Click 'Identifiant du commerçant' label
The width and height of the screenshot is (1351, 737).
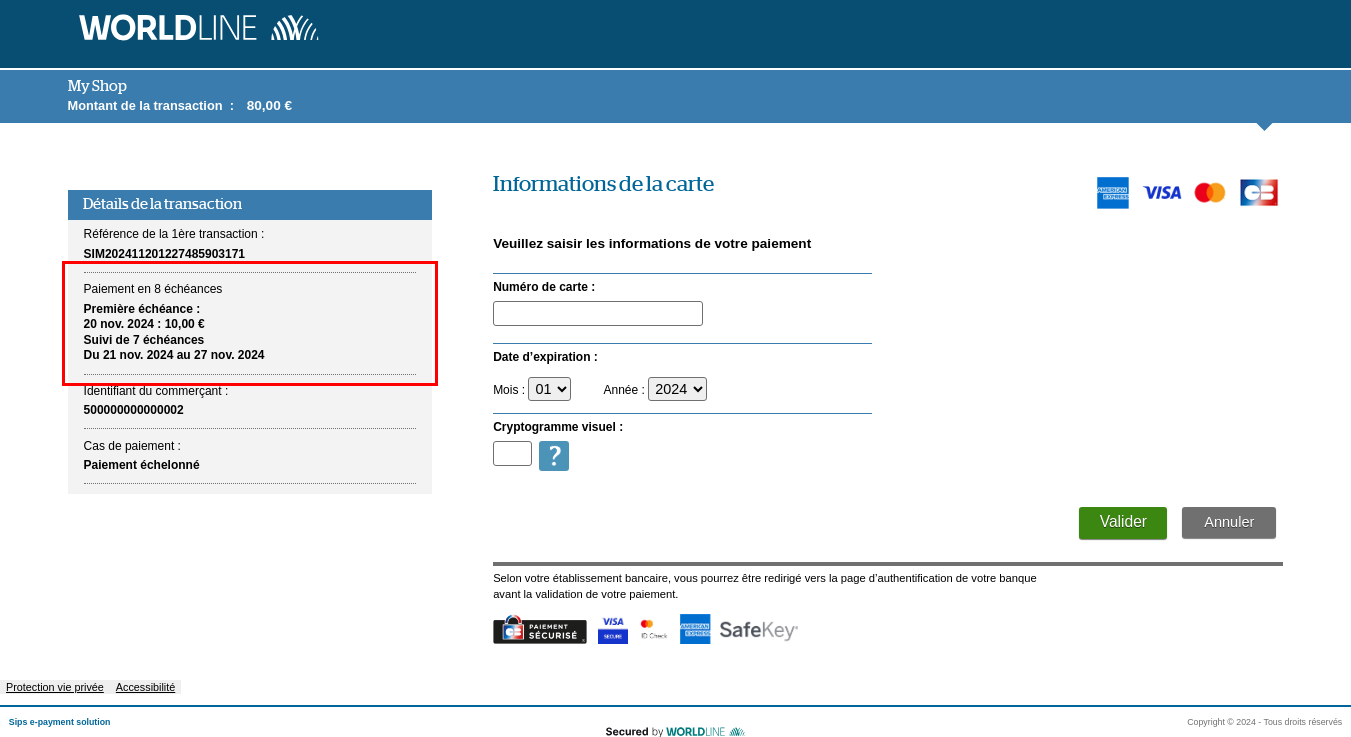click(156, 391)
